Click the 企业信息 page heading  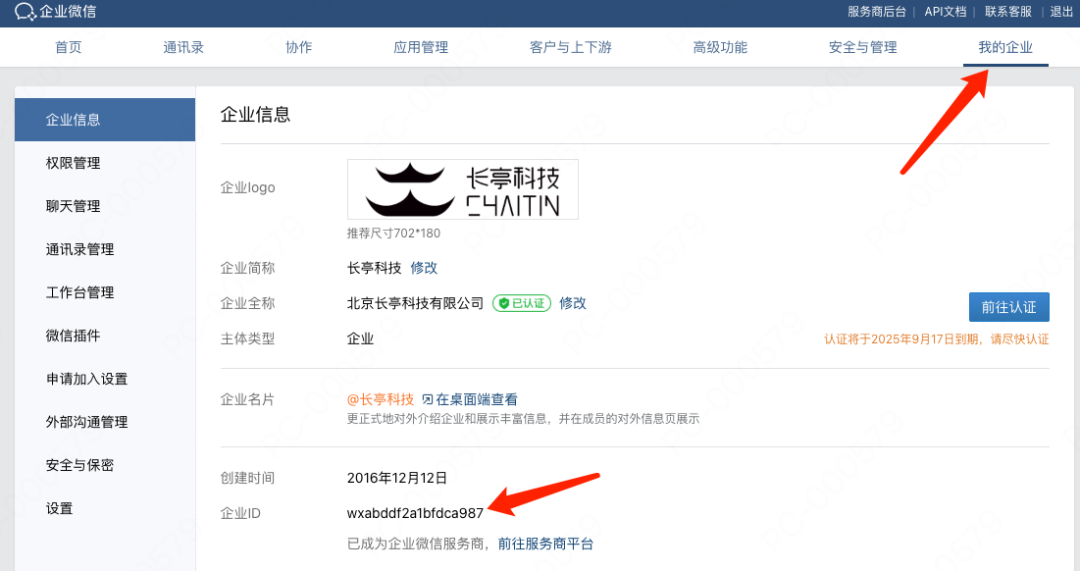tap(255, 114)
